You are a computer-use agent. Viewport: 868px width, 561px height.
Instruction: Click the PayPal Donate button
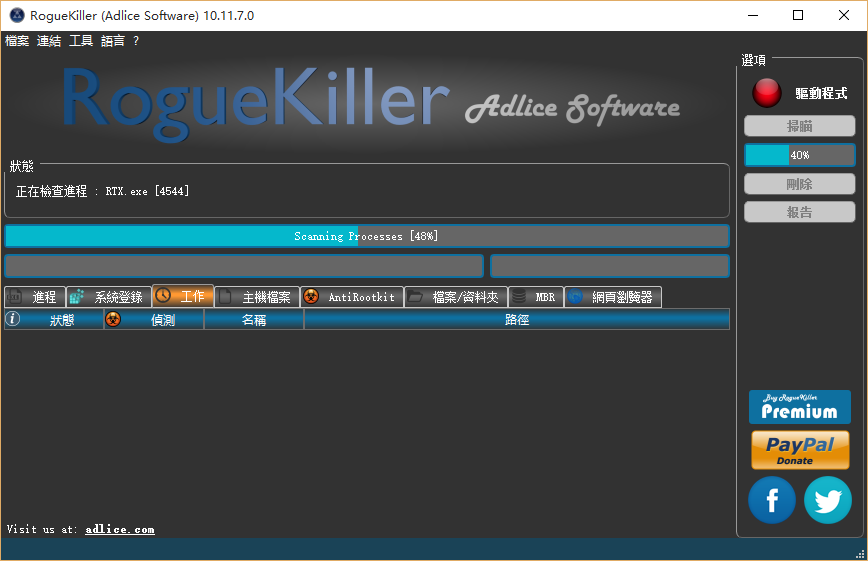tap(800, 450)
